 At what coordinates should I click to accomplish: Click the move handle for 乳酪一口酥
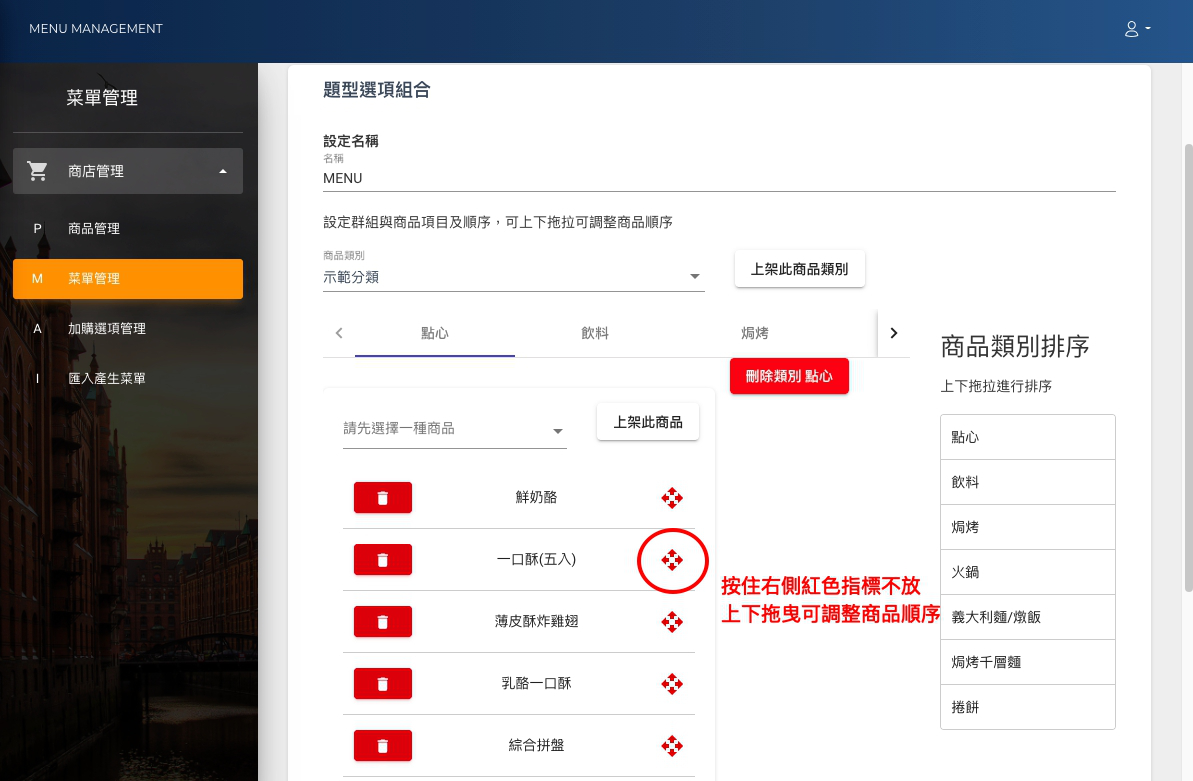[x=672, y=684]
